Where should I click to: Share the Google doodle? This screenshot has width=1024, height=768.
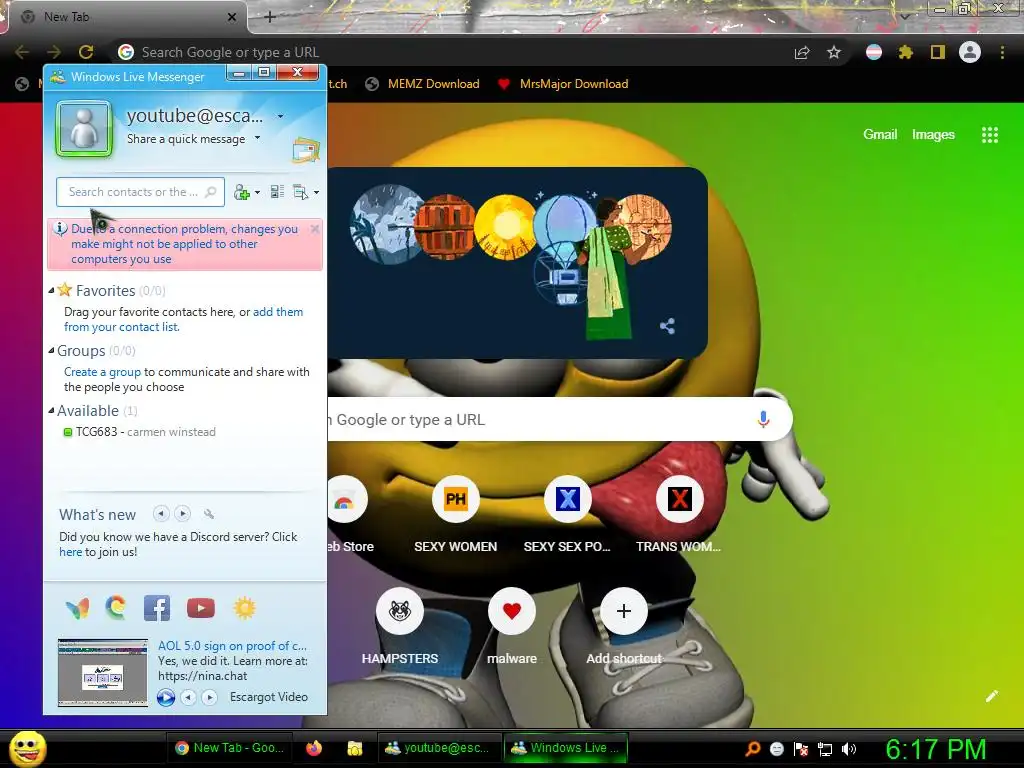click(667, 326)
